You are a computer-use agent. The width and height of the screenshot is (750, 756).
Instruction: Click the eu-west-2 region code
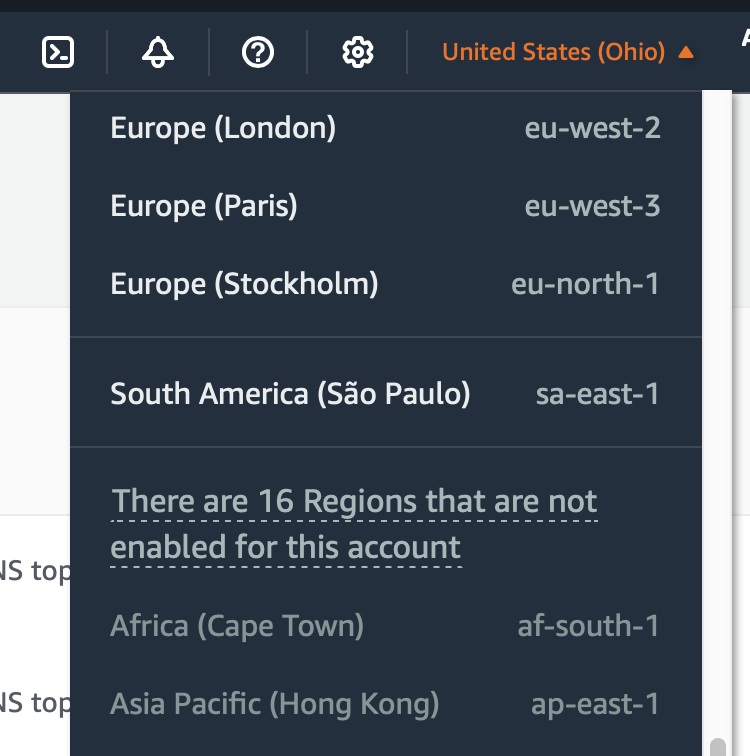(x=592, y=128)
